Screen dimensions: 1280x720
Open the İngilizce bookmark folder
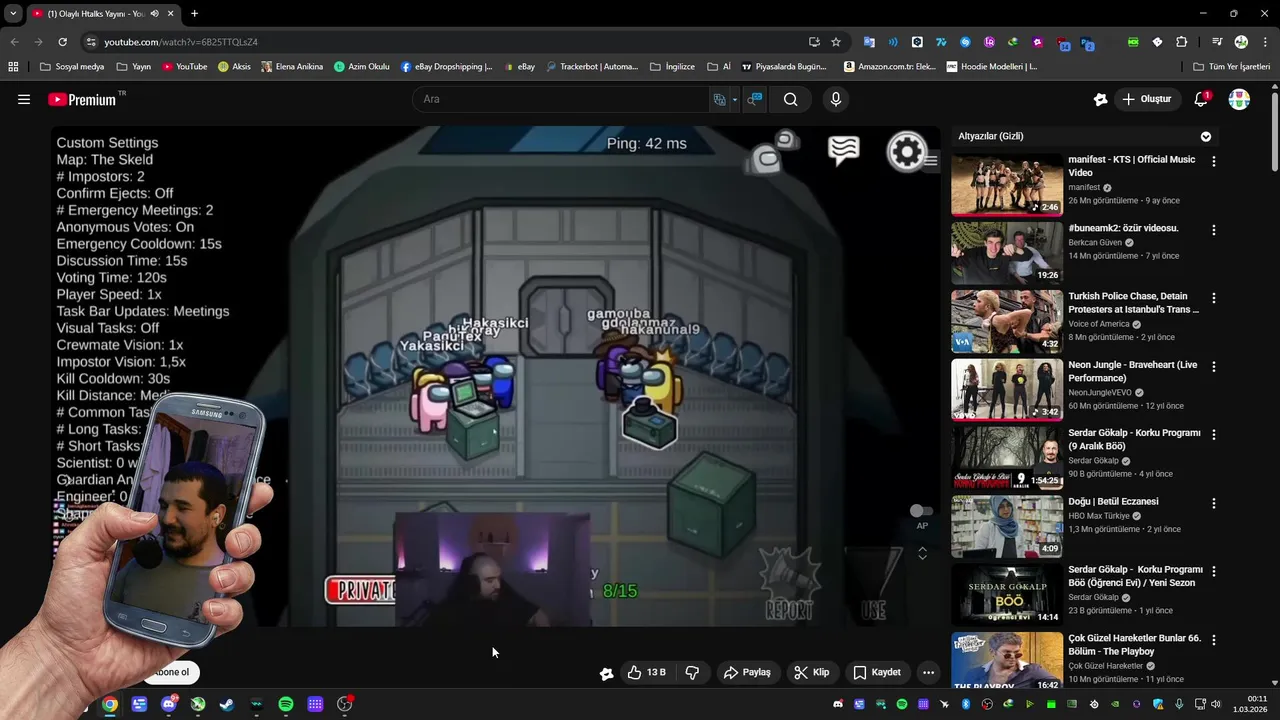tap(672, 67)
